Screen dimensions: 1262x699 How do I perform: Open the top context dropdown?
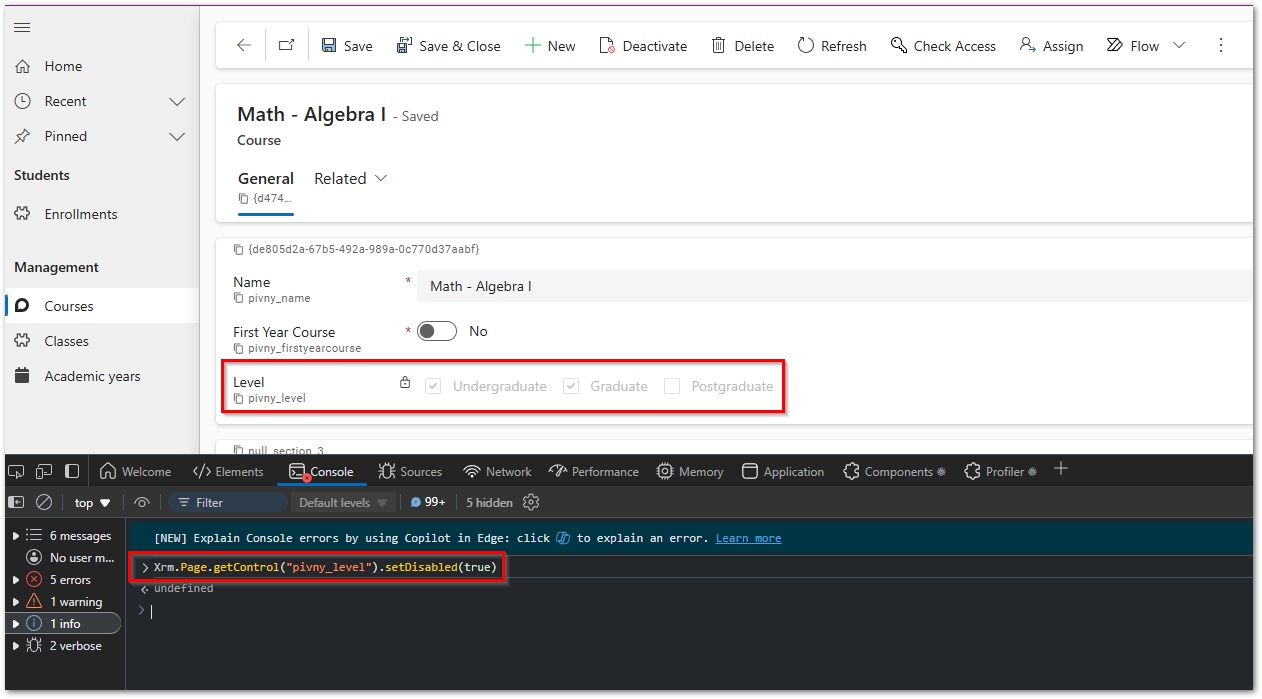[x=92, y=502]
